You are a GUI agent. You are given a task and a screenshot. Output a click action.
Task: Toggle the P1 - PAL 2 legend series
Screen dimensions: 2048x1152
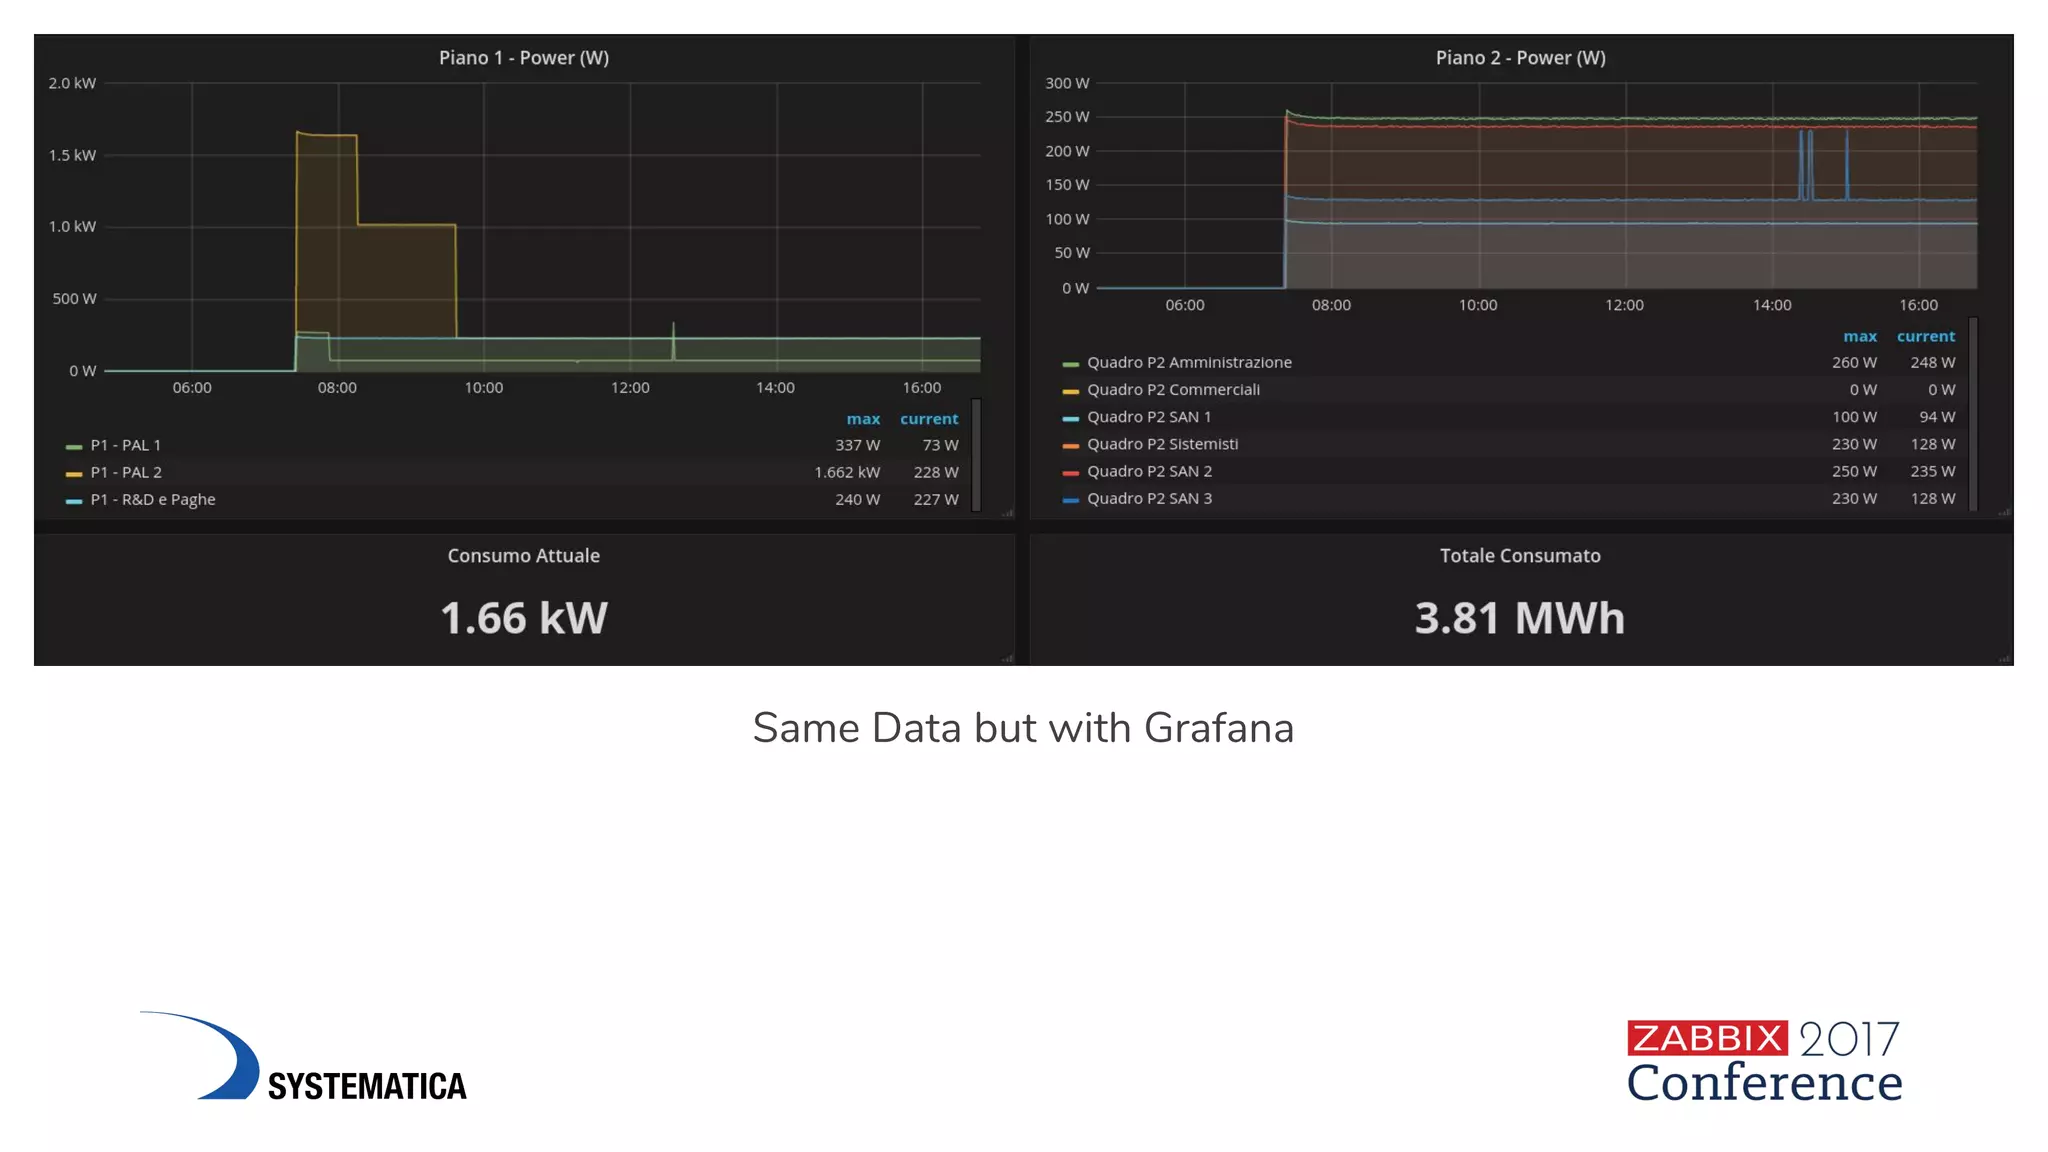126,472
